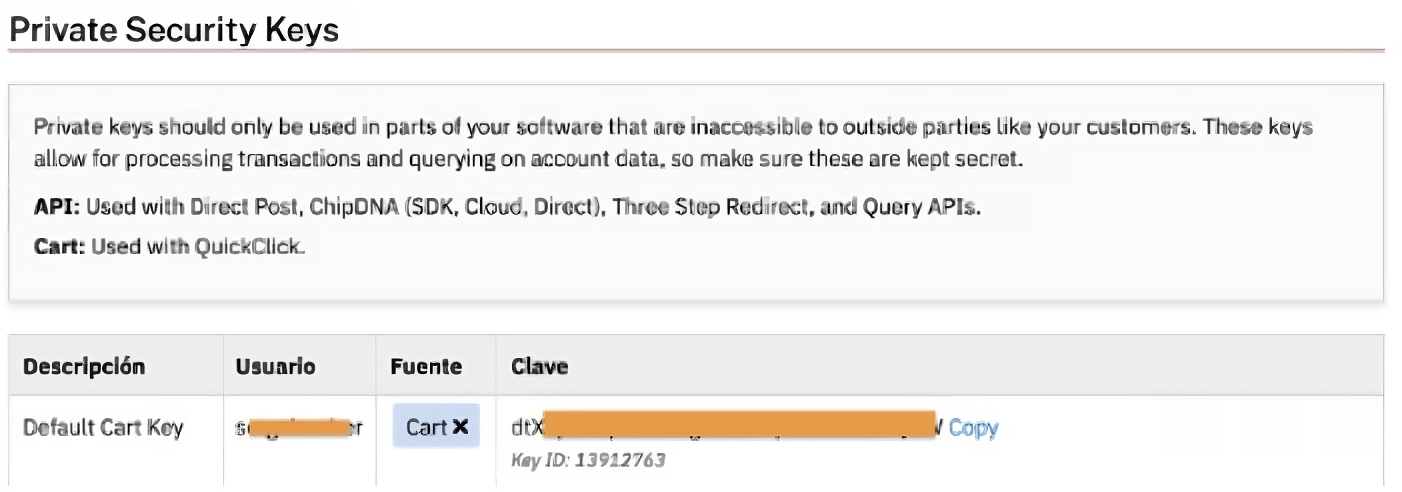Click the Fuente column header
The height and width of the screenshot is (492, 1402).
click(426, 367)
